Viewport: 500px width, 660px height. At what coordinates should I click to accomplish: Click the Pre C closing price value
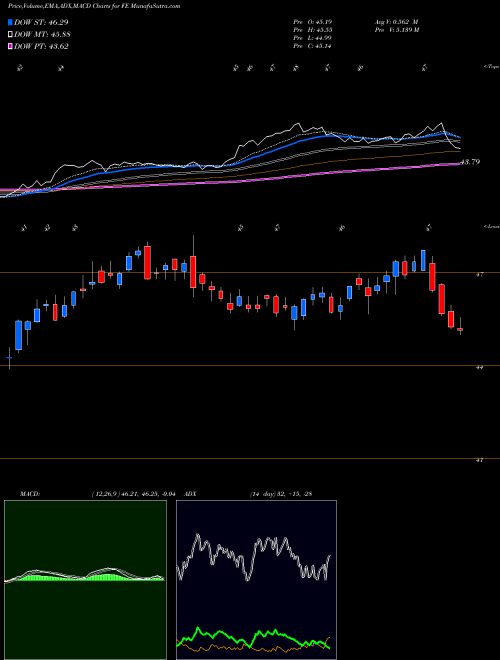coord(325,46)
